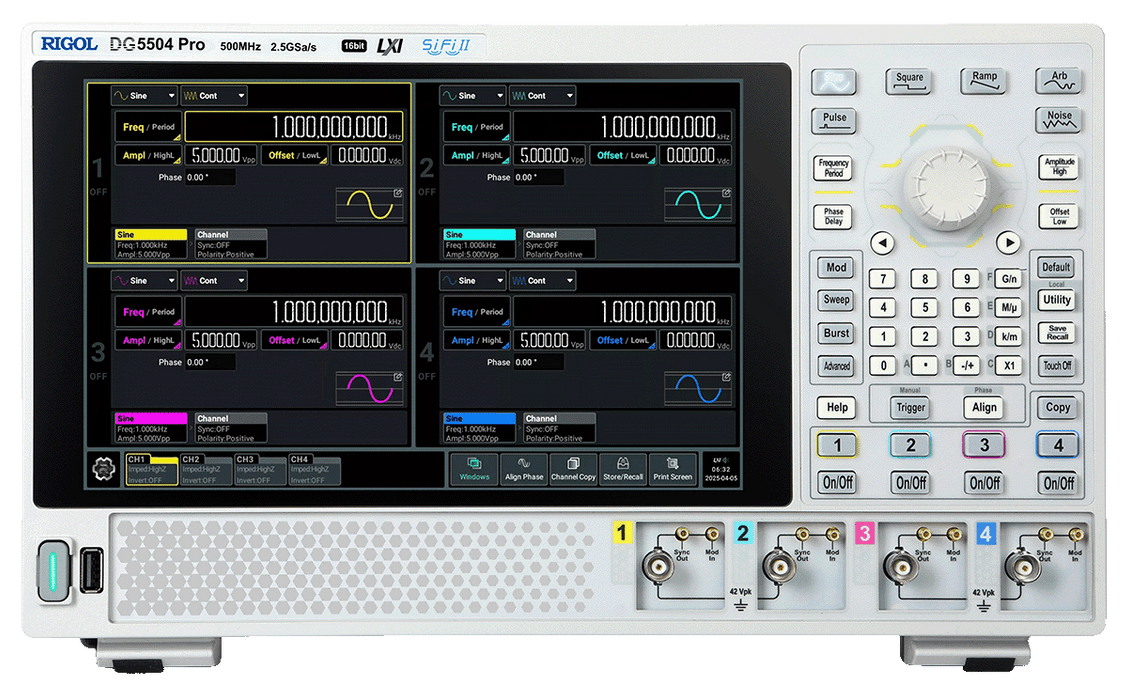Toggle channel 1 OFF indicator on screen
Screen dimensions: 1129x700
(x=99, y=192)
